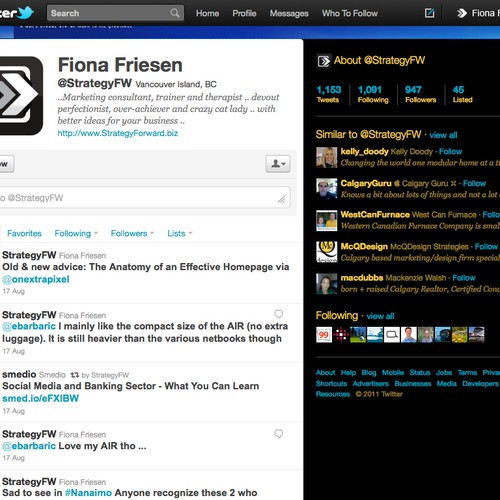Expand the Following dropdown tab
The height and width of the screenshot is (500, 500).
coord(76,233)
